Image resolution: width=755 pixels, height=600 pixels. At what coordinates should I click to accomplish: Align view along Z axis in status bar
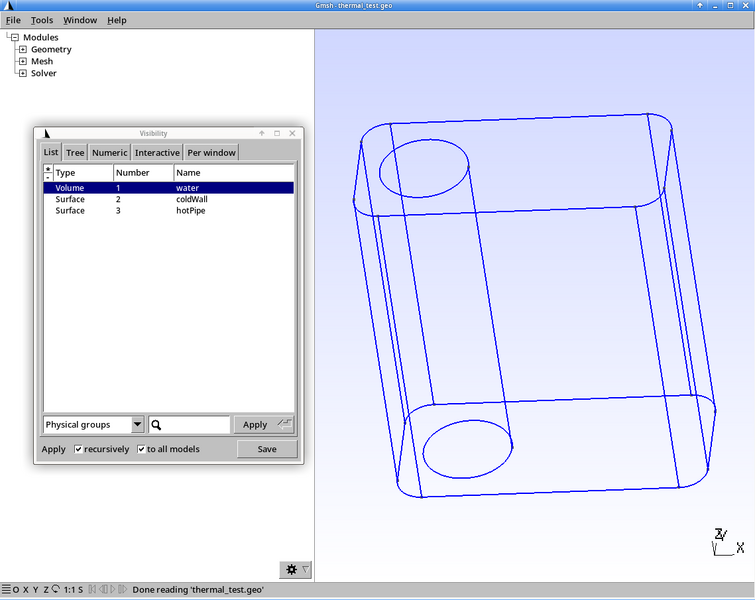(46, 589)
